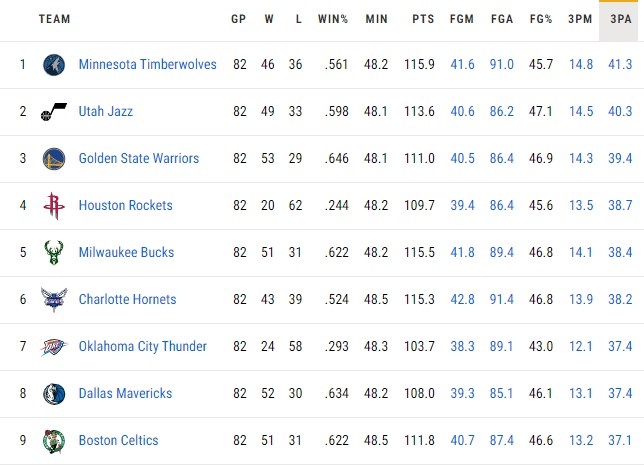Image resolution: width=644 pixels, height=466 pixels.
Task: Click the Milwaukee Bucks logo icon
Action: pyautogui.click(x=53, y=253)
